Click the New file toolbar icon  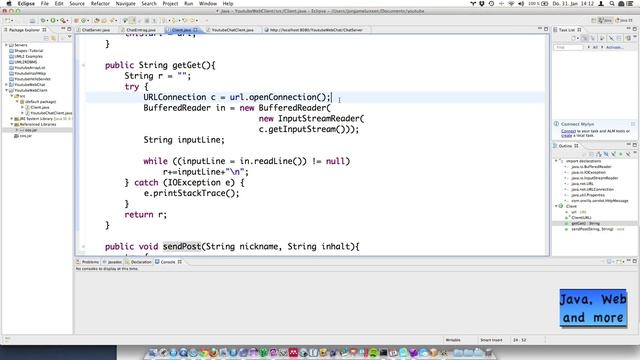[x=8, y=20]
